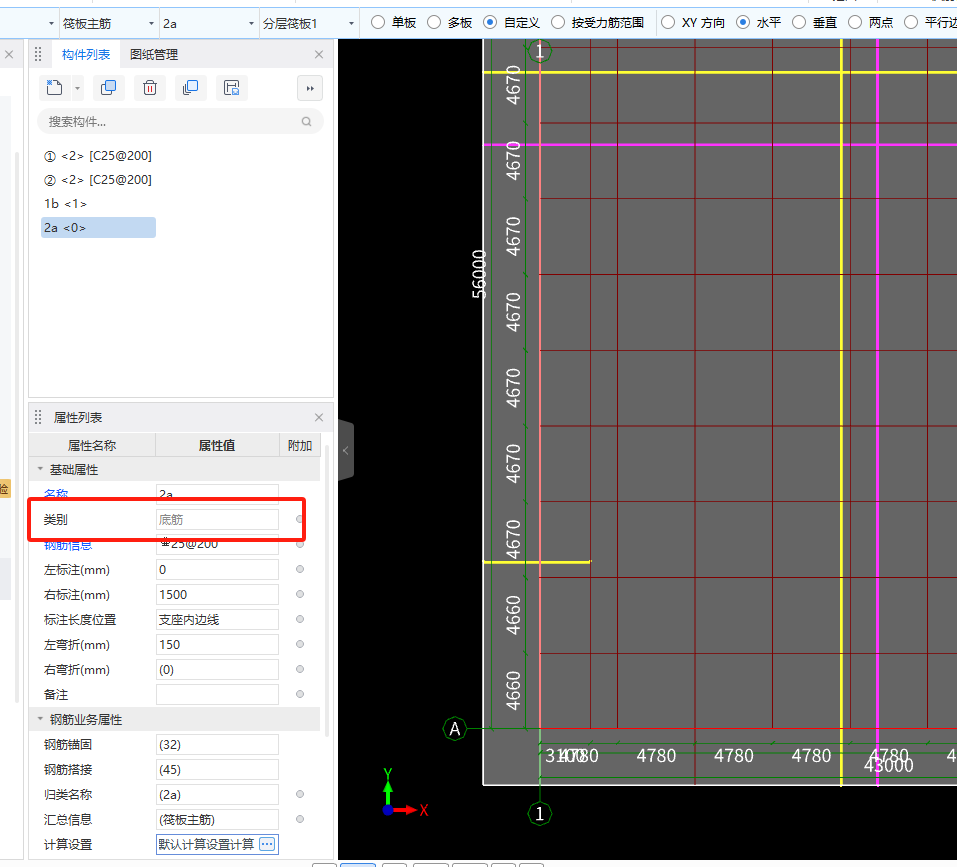Click the 属性值 column header
957x867 pixels.
pyautogui.click(x=217, y=445)
